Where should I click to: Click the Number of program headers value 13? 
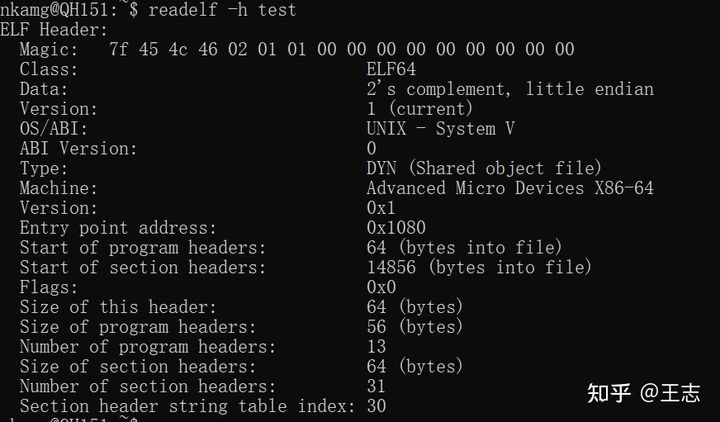click(x=376, y=347)
